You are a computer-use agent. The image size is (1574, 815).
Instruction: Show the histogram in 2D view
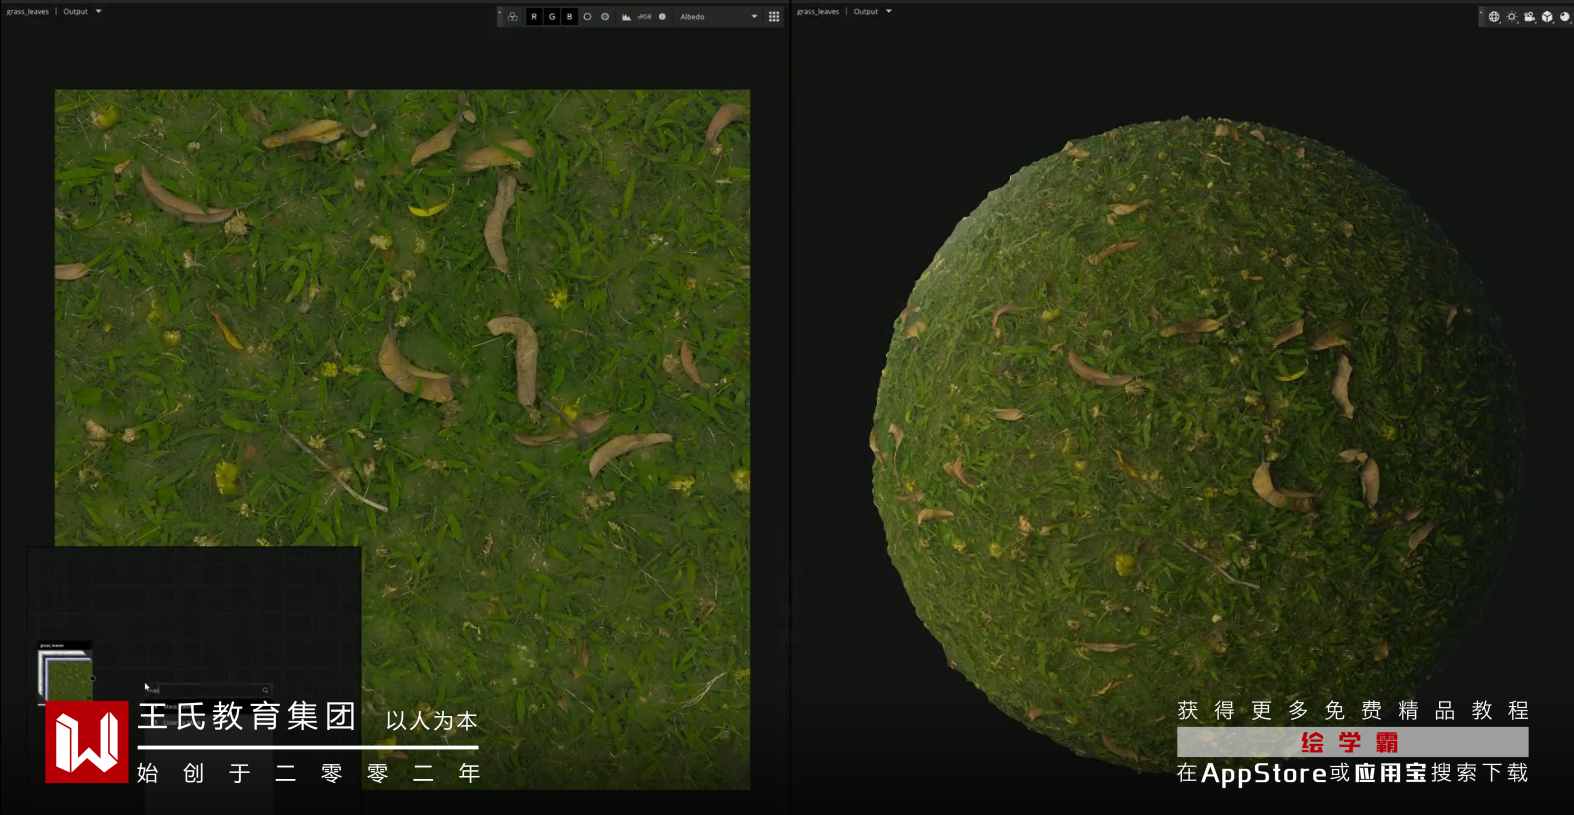pyautogui.click(x=626, y=17)
